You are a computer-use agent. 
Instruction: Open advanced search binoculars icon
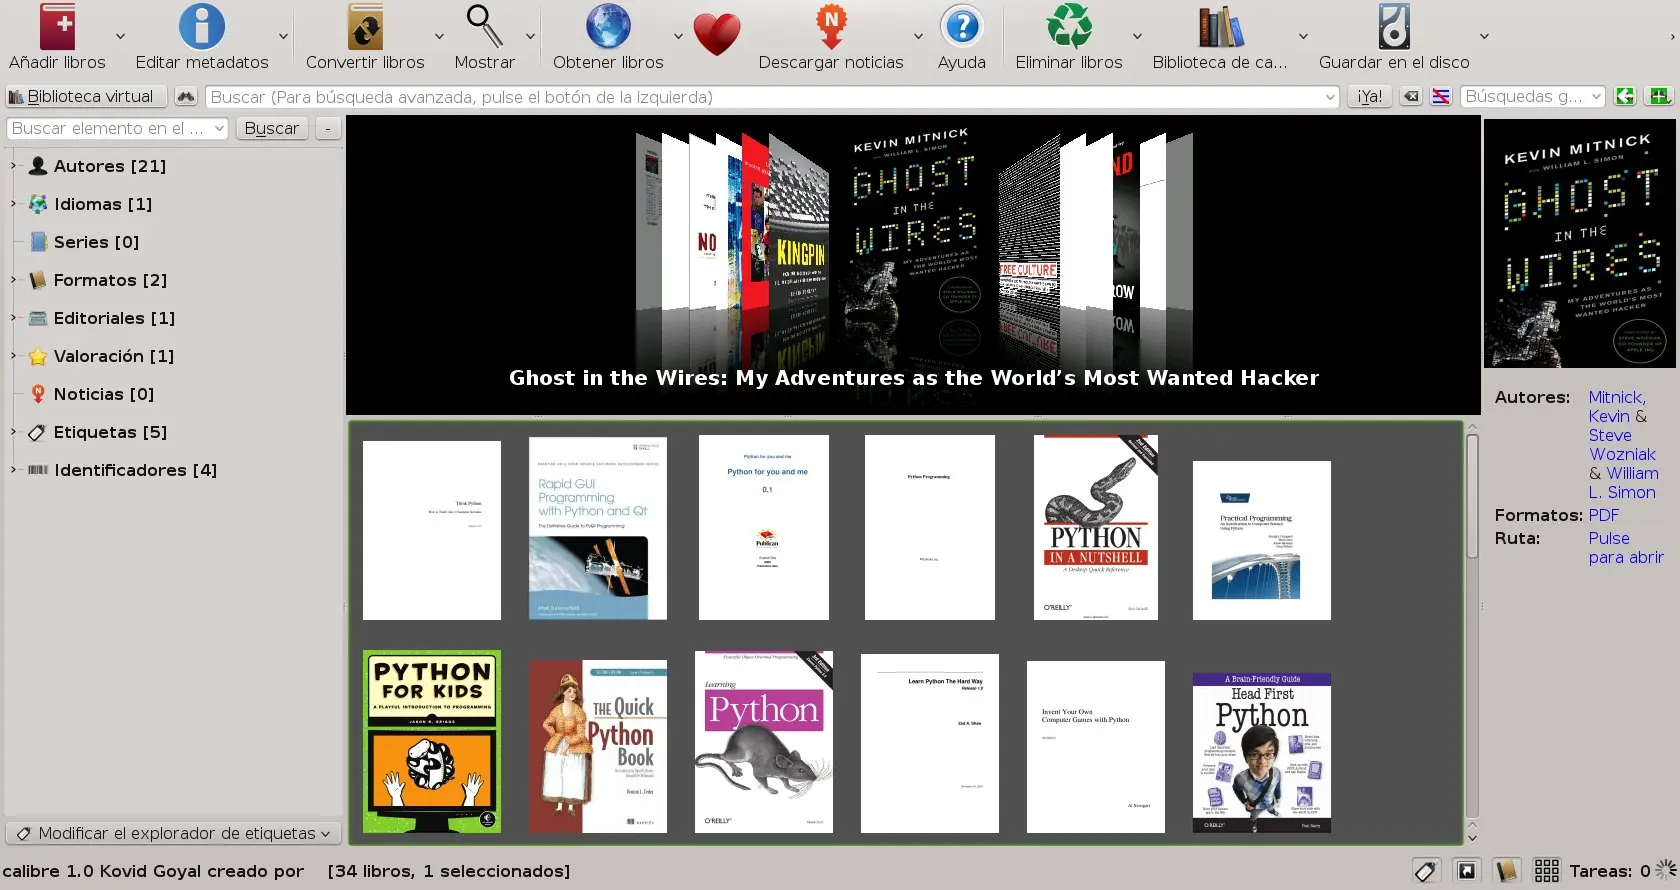click(185, 97)
